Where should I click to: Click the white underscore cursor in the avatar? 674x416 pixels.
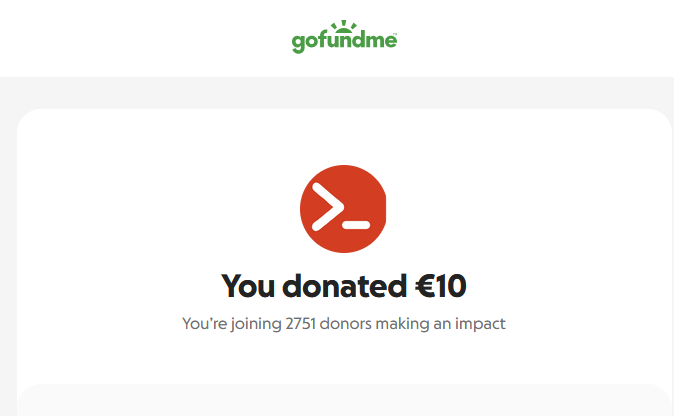coord(356,225)
